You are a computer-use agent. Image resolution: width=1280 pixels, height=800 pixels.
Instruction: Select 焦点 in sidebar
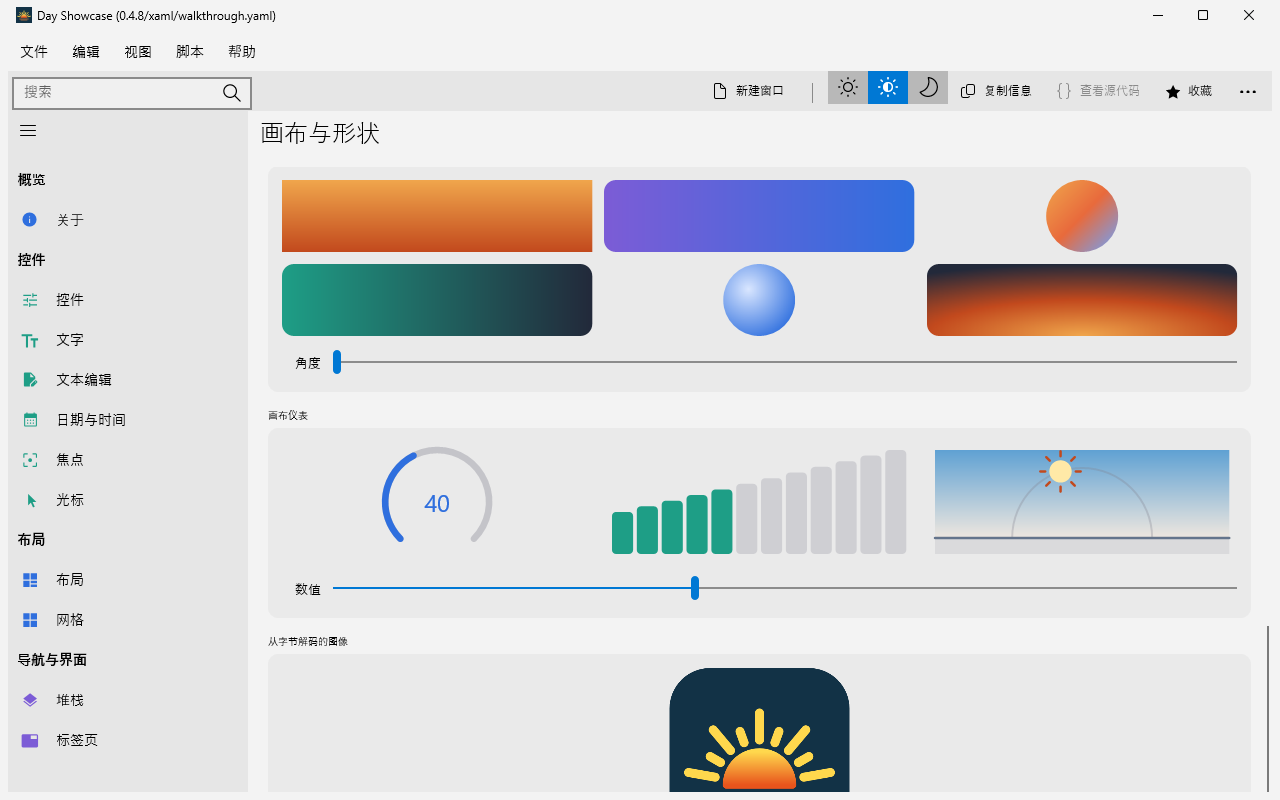[x=70, y=460]
